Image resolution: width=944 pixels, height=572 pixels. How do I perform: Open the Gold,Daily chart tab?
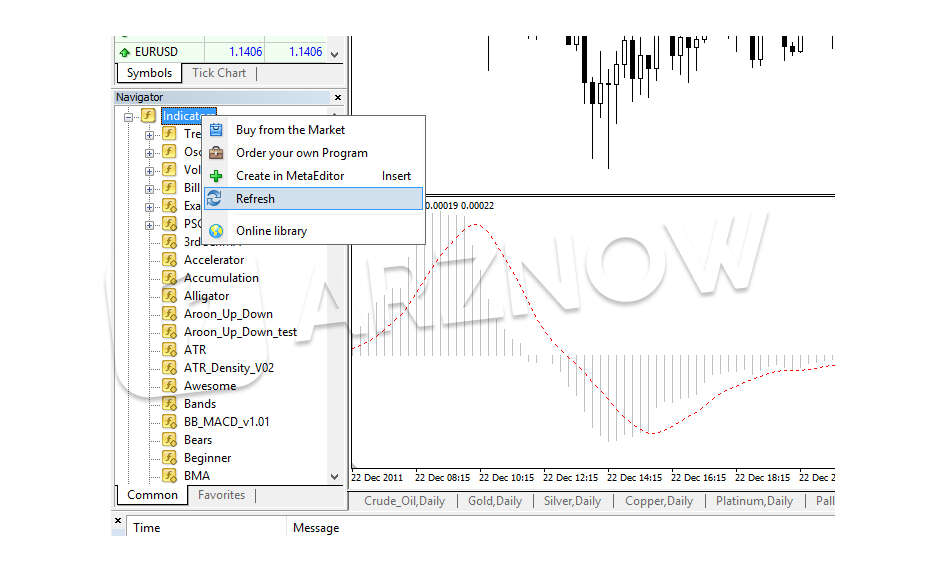[495, 501]
